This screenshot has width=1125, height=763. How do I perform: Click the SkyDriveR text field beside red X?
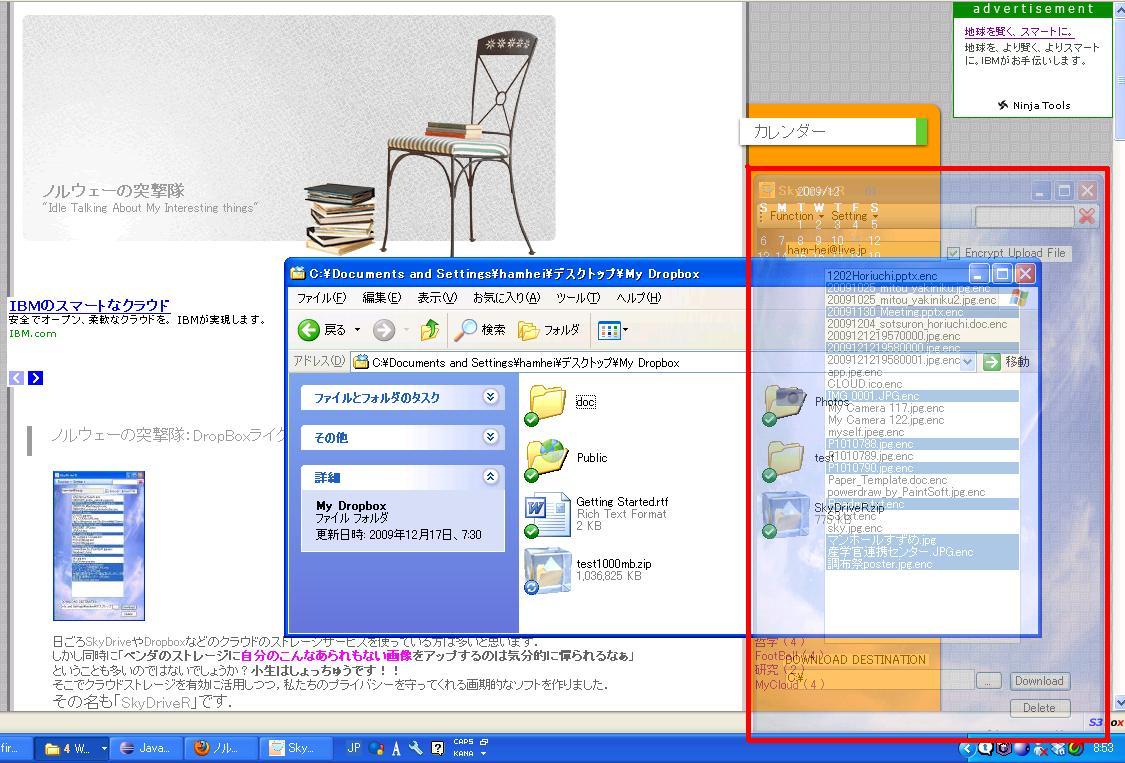point(1024,216)
